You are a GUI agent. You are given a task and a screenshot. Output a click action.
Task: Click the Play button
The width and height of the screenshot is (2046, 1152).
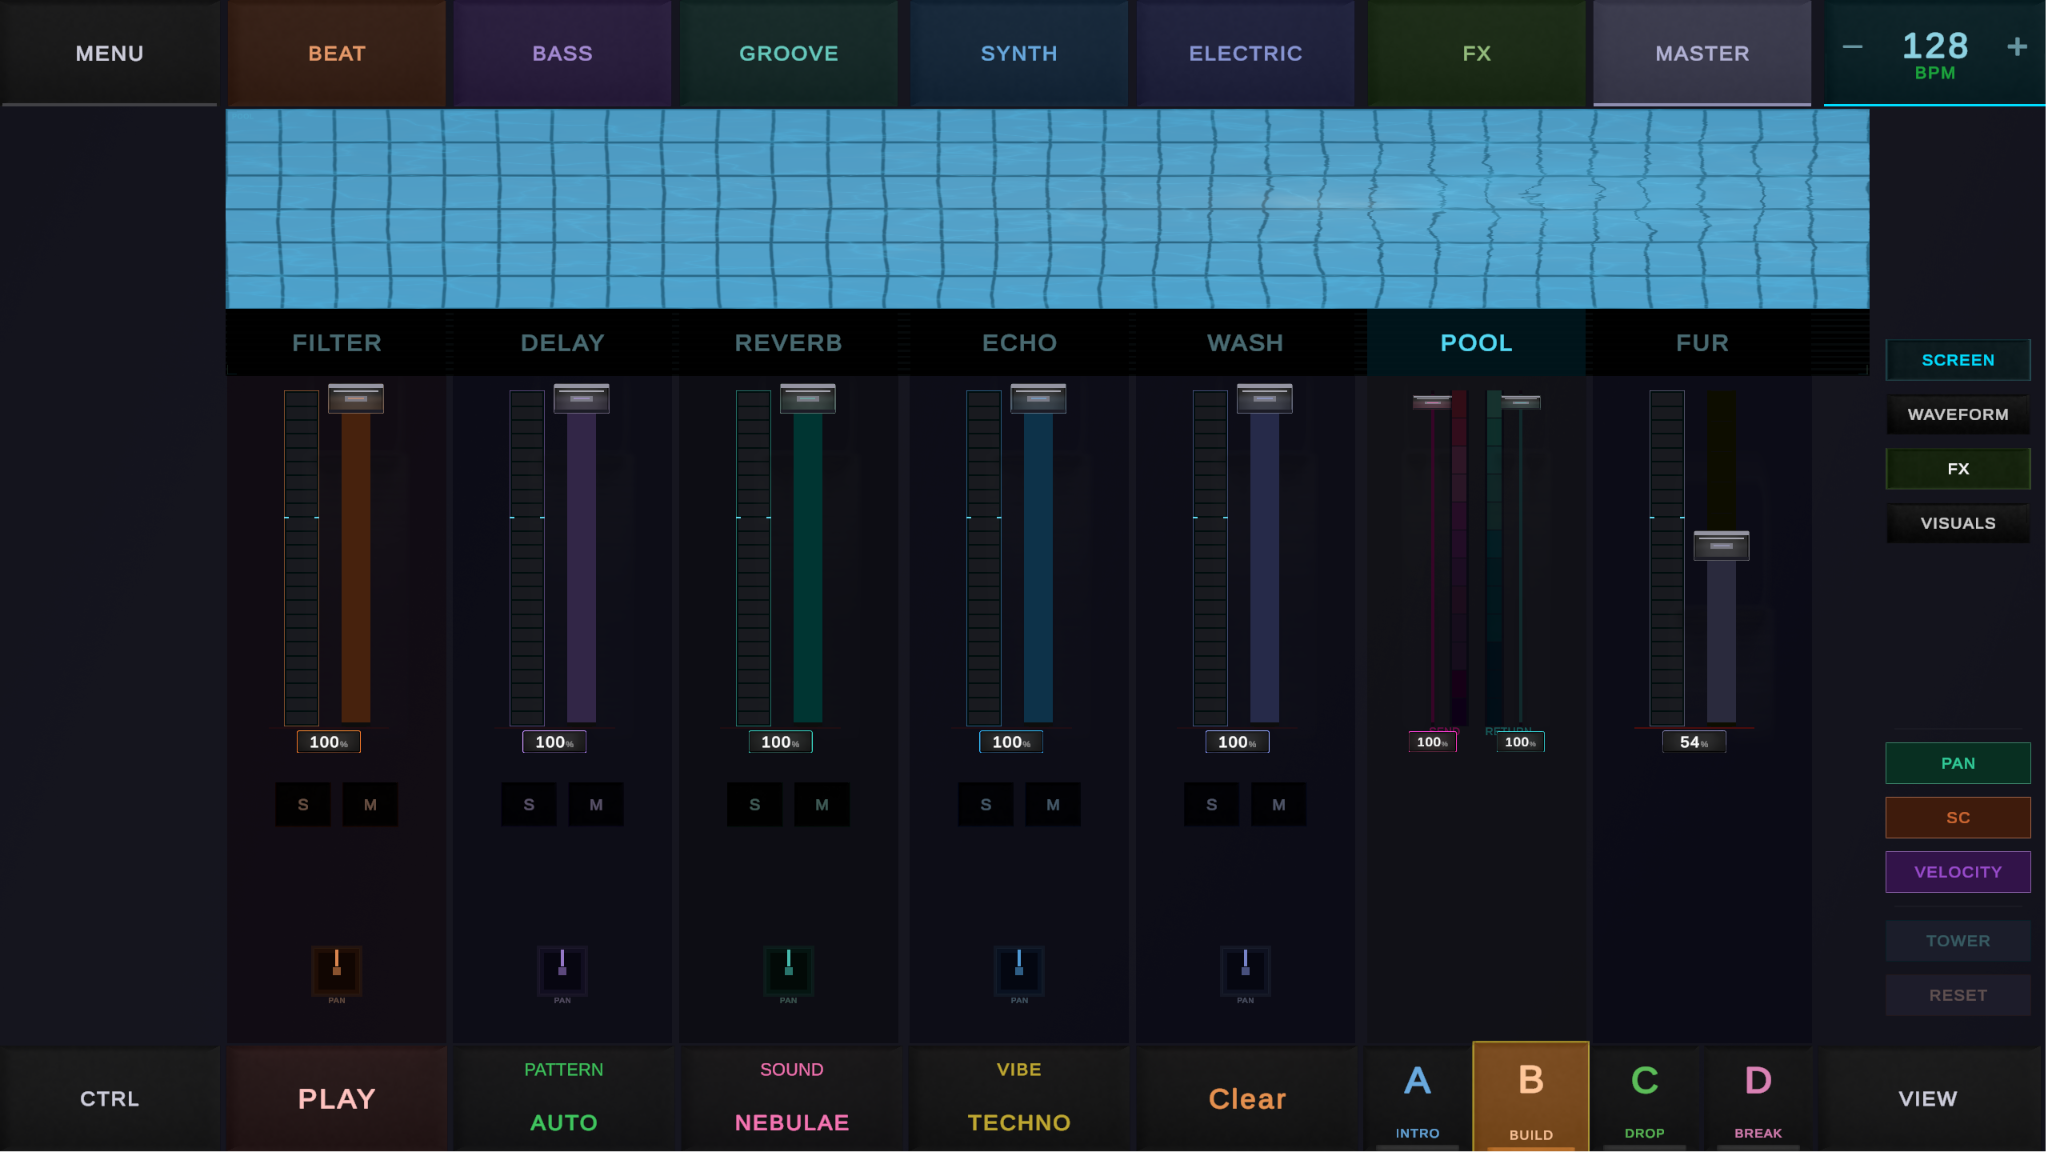[337, 1098]
